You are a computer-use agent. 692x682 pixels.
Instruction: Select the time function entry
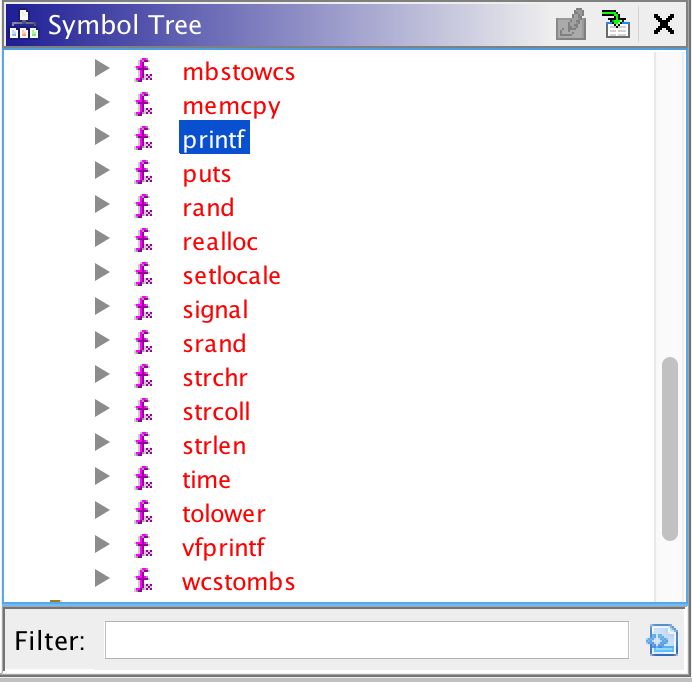coord(206,480)
